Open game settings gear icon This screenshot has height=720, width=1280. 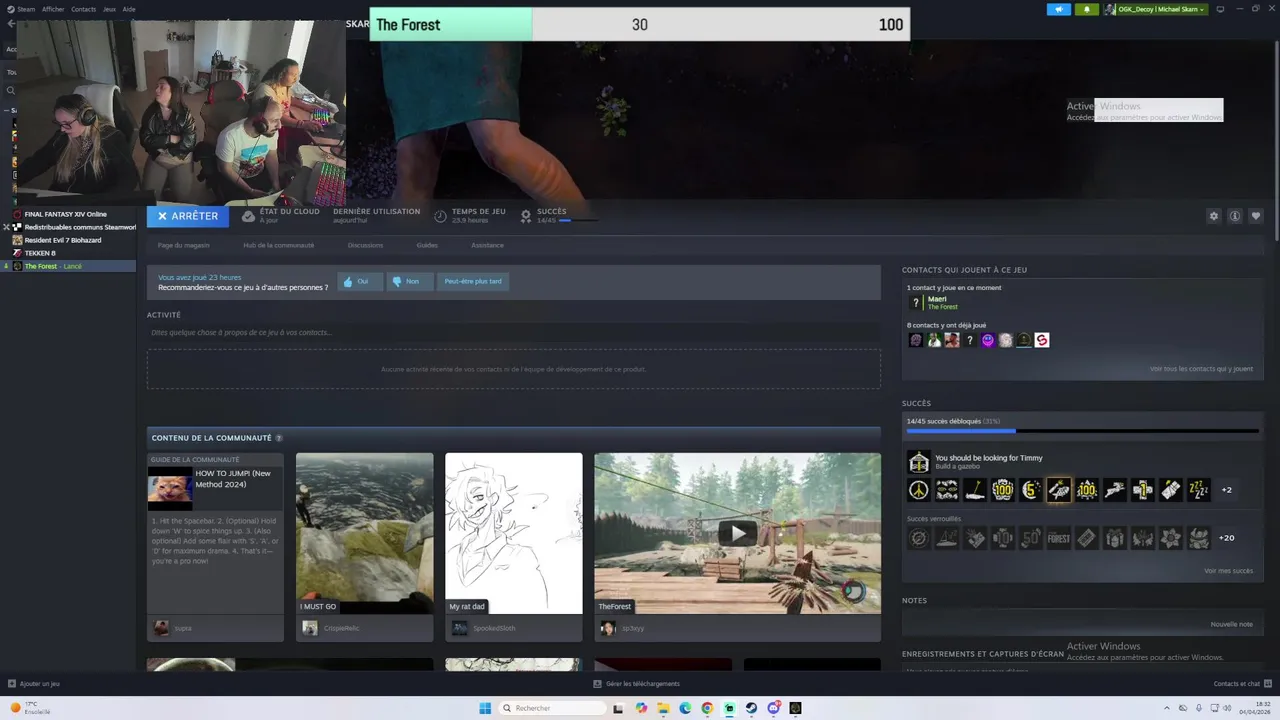click(x=1214, y=216)
